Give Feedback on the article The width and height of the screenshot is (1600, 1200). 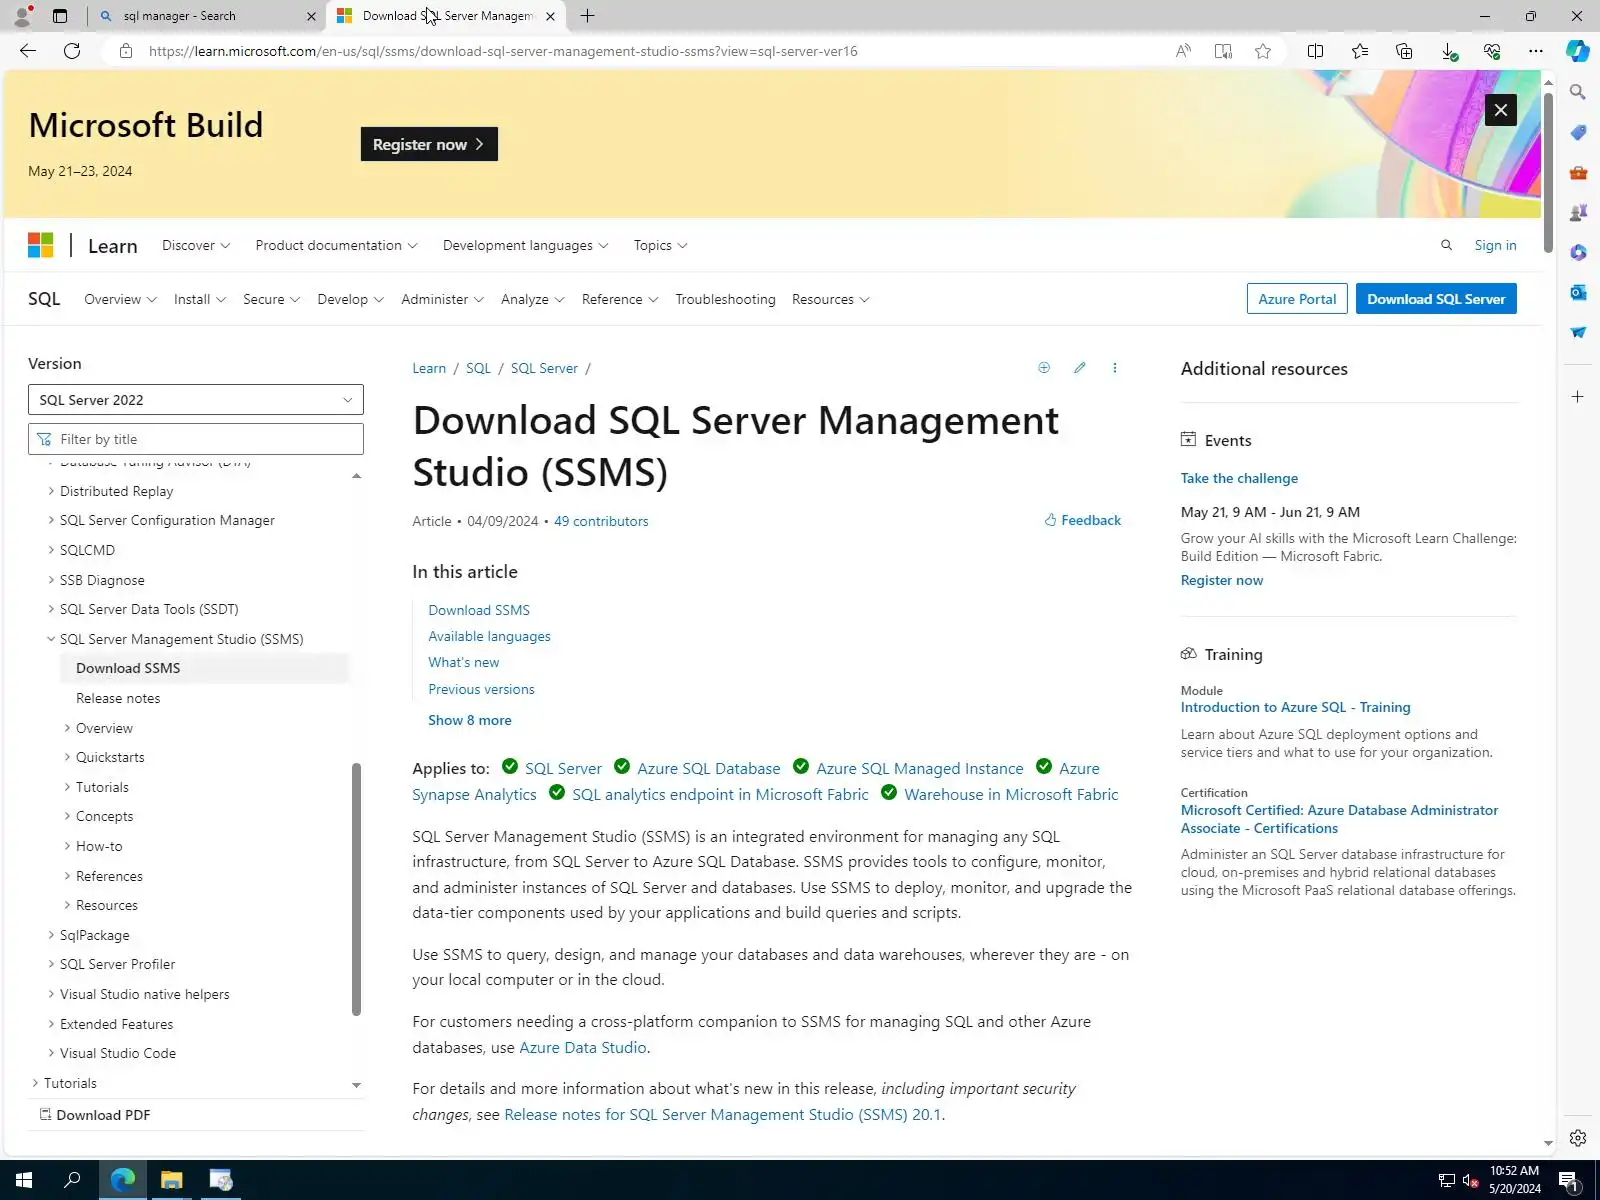(1083, 520)
